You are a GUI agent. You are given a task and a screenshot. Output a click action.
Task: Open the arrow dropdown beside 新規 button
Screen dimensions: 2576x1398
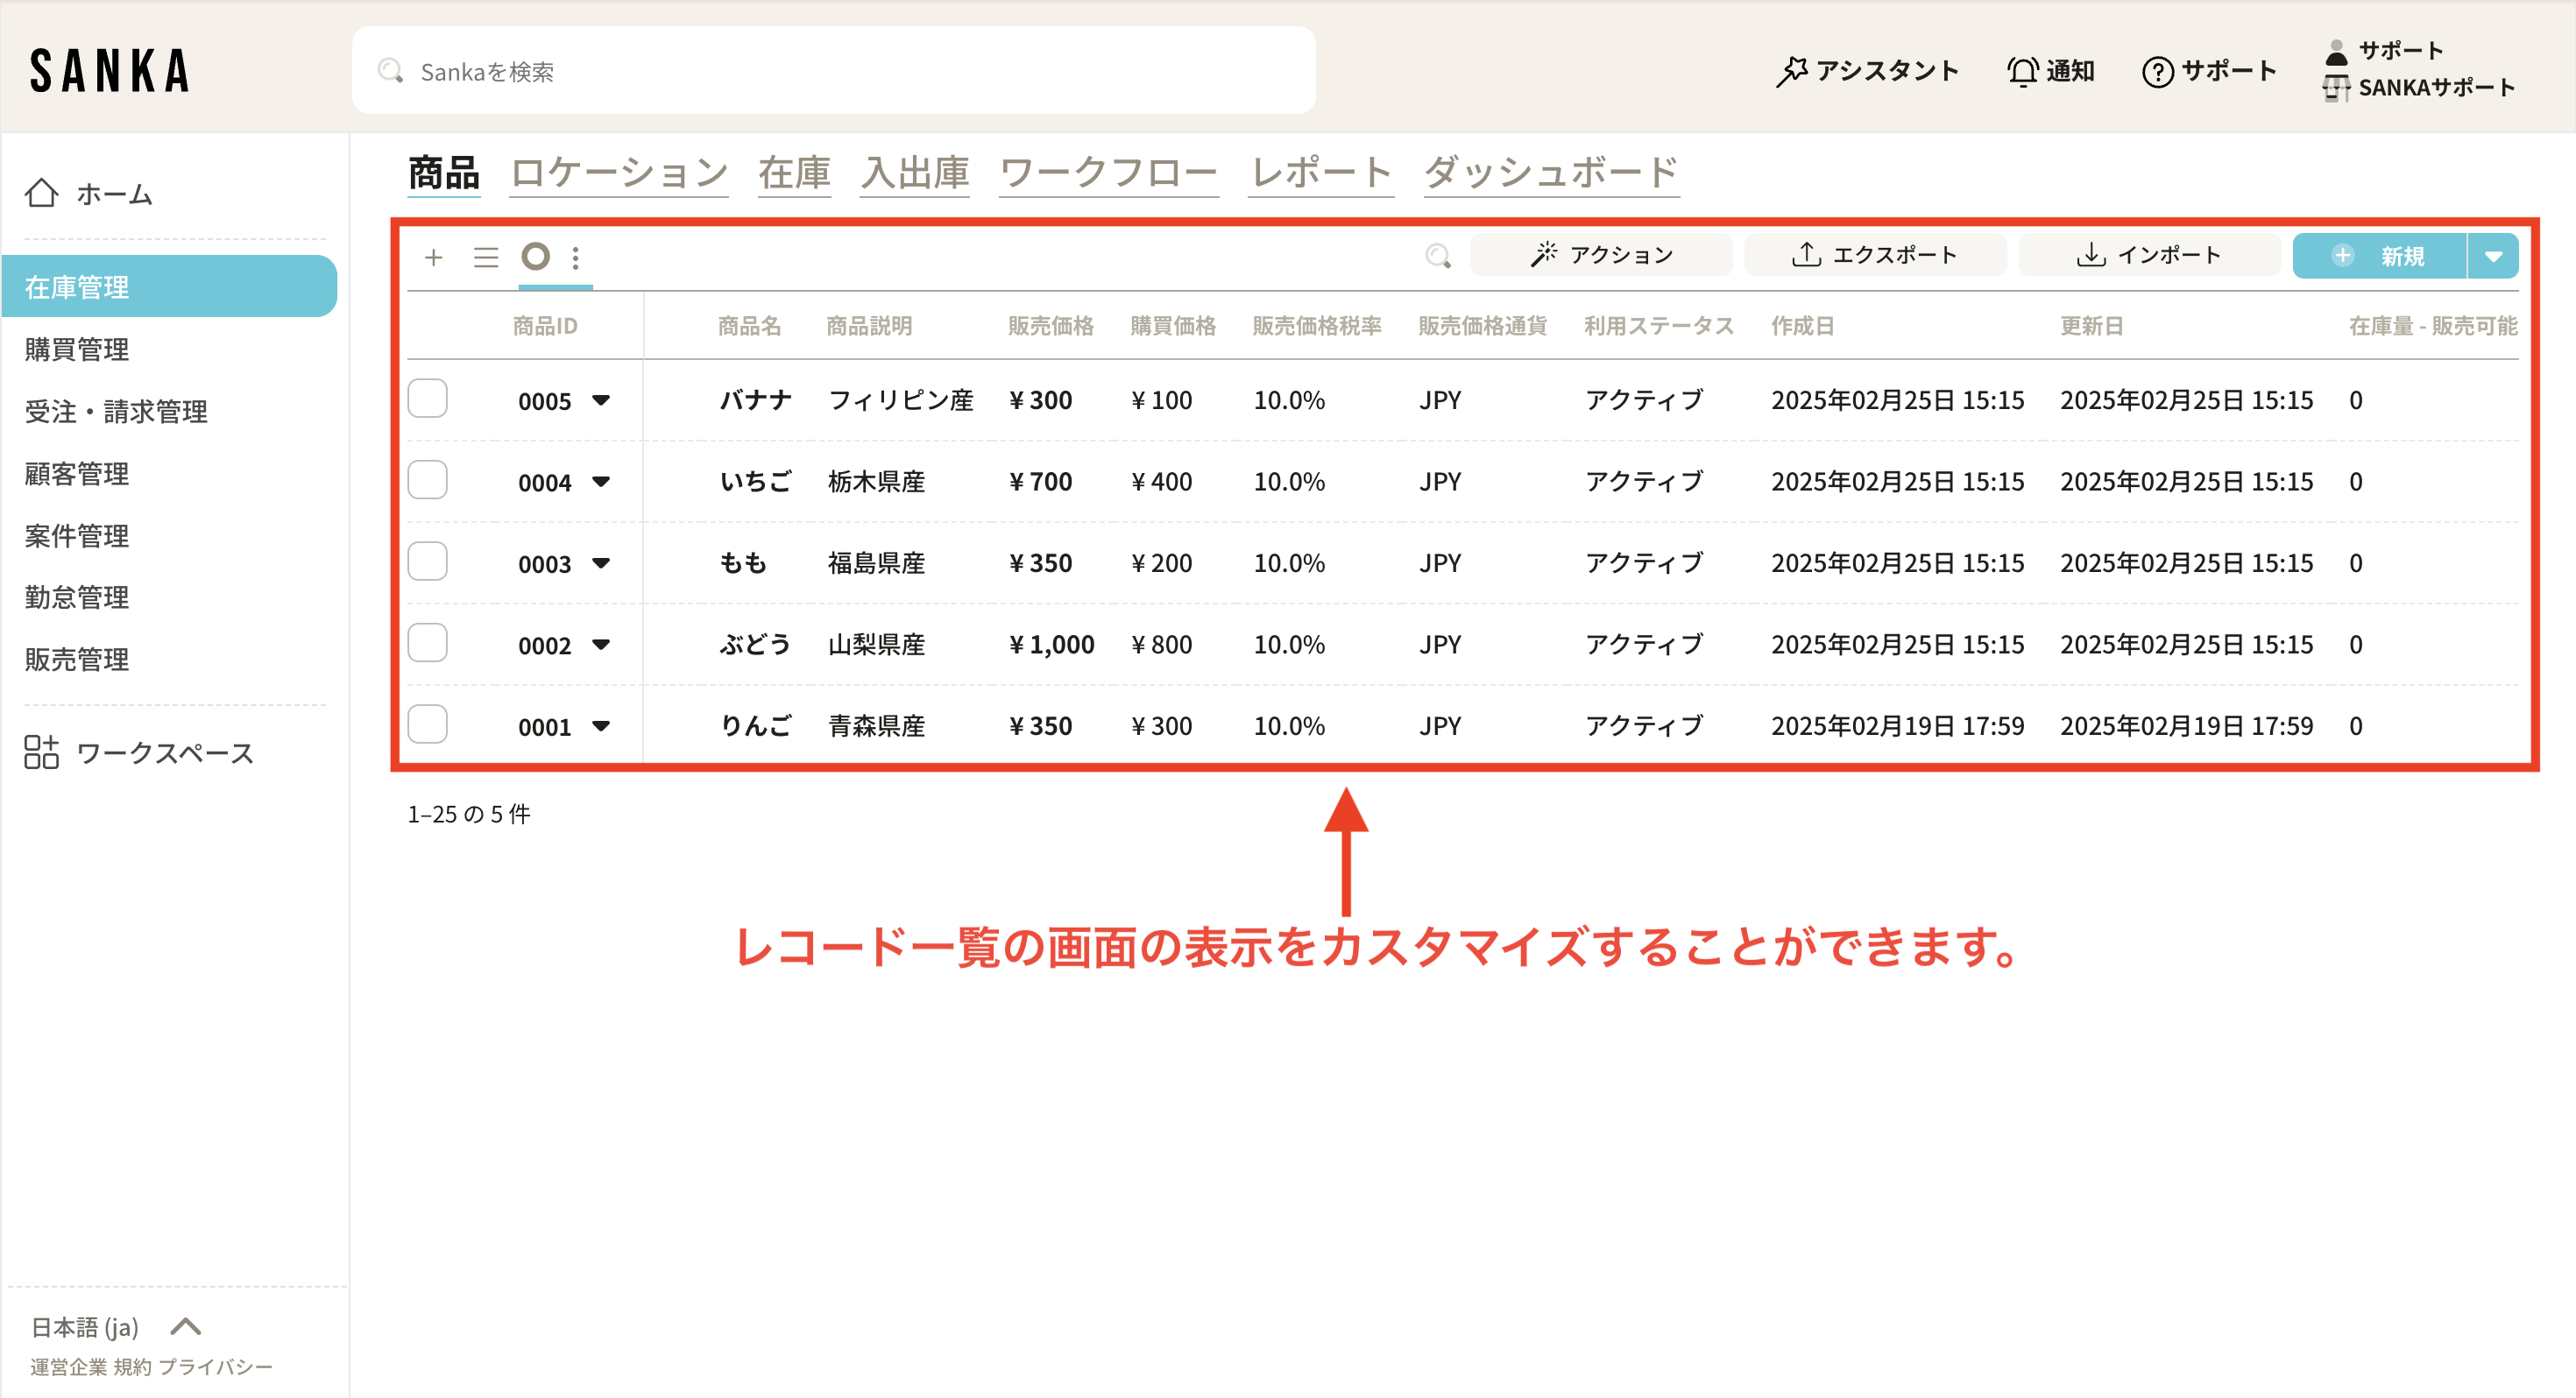tap(2493, 256)
